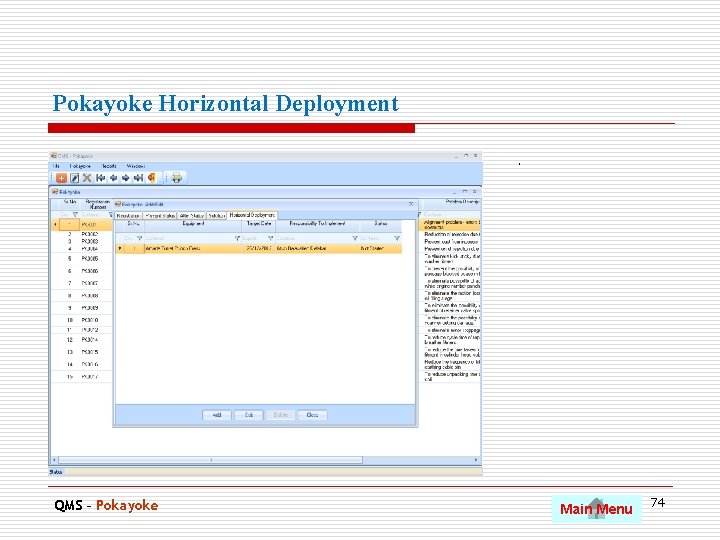Image resolution: width=720 pixels, height=540 pixels.
Task: Go to previous record arrow icon
Action: coord(113,178)
